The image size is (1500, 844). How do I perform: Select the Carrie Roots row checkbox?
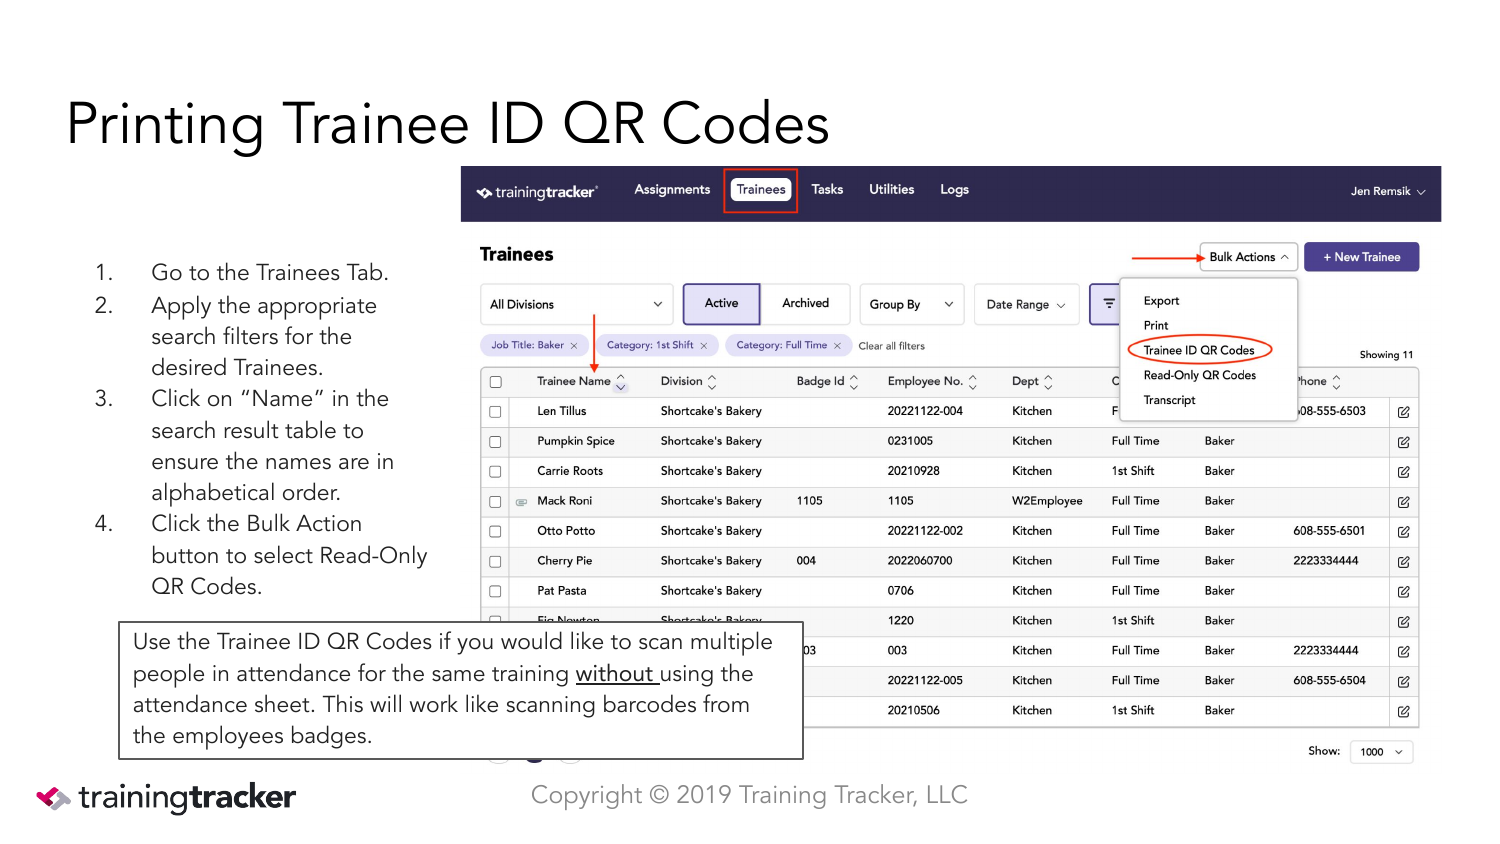coord(495,472)
